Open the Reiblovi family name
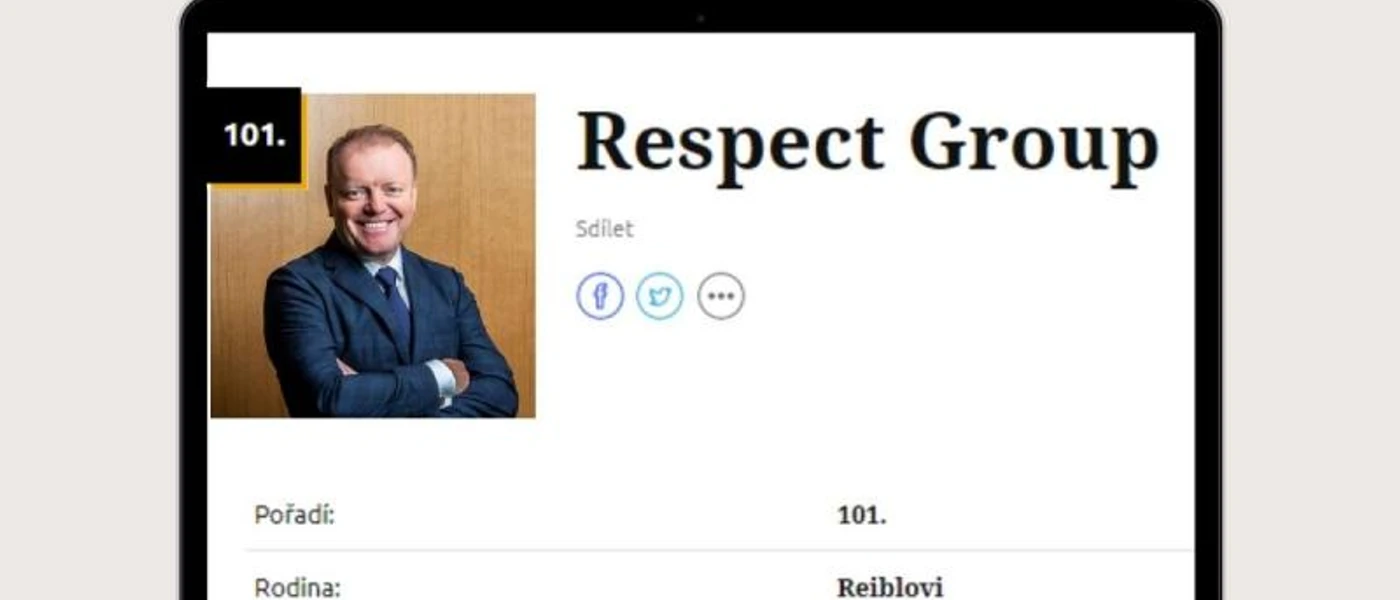Screen dimensions: 1400x600 [890, 587]
